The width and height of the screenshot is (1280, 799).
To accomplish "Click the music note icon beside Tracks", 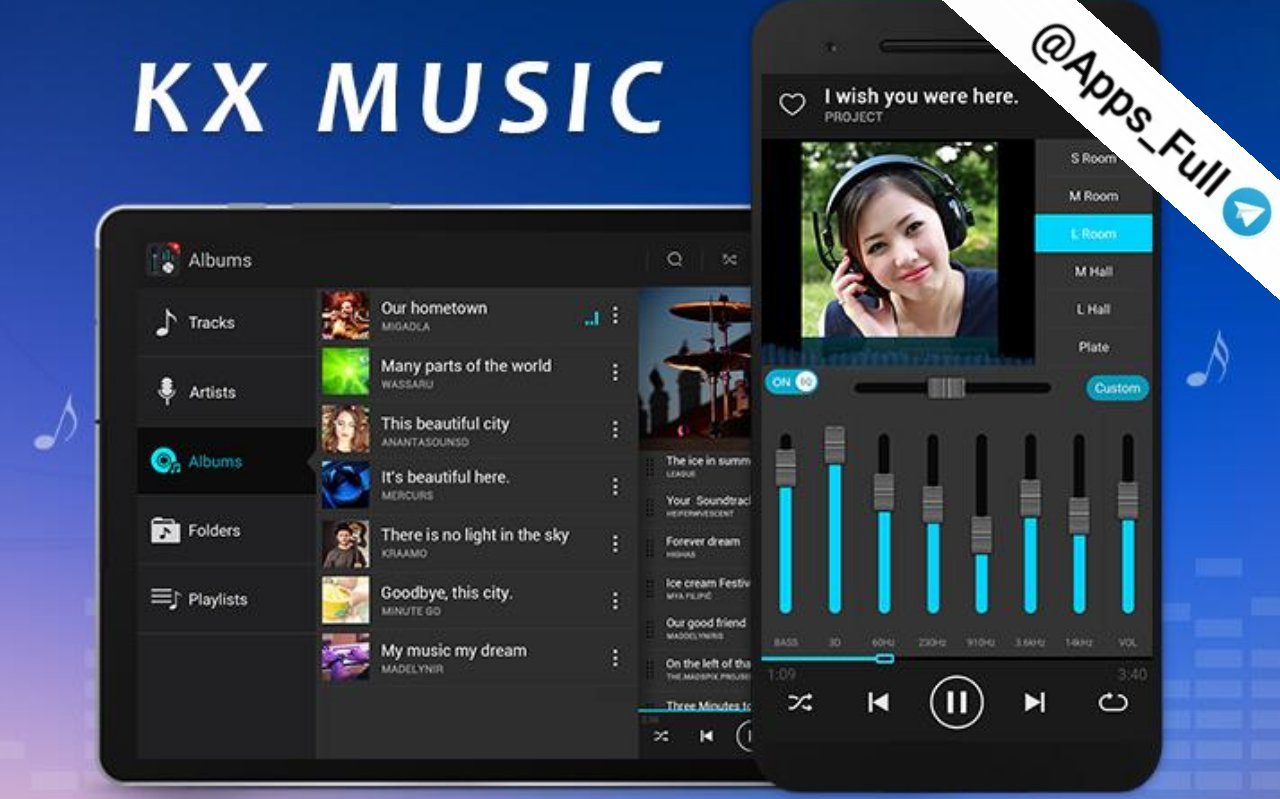I will pos(166,322).
